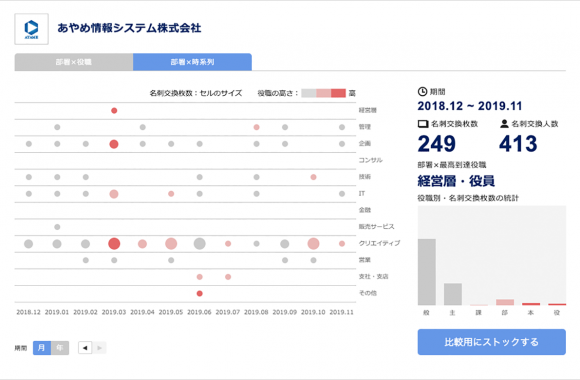Switch to the 部署×役職 tab
The height and width of the screenshot is (380, 580).
pos(74,62)
